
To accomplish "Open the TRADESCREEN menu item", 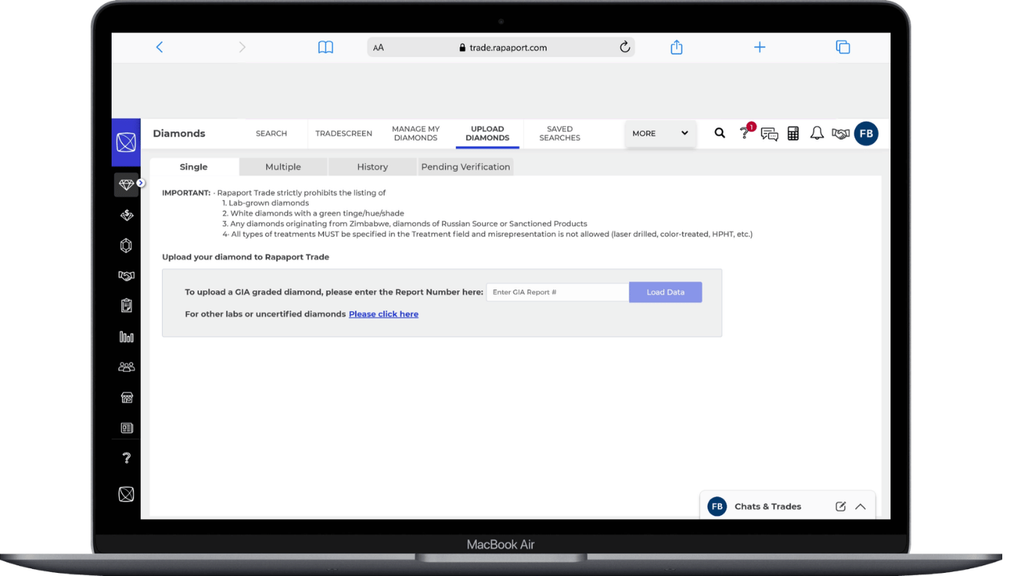I will pos(344,133).
